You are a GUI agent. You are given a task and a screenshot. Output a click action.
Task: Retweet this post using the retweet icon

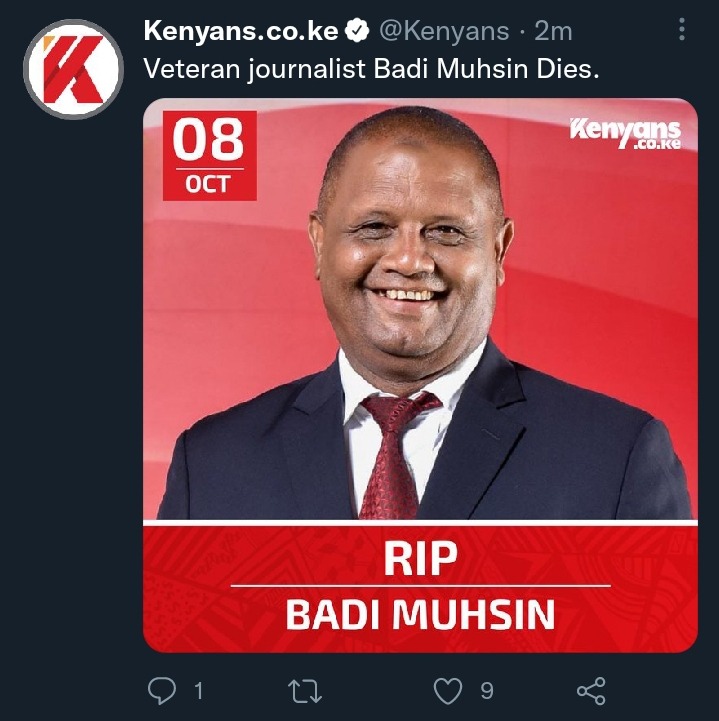point(304,691)
